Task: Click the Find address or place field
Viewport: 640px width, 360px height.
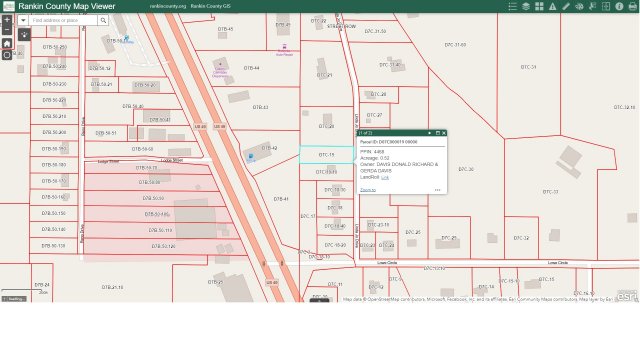Action: pos(63,20)
